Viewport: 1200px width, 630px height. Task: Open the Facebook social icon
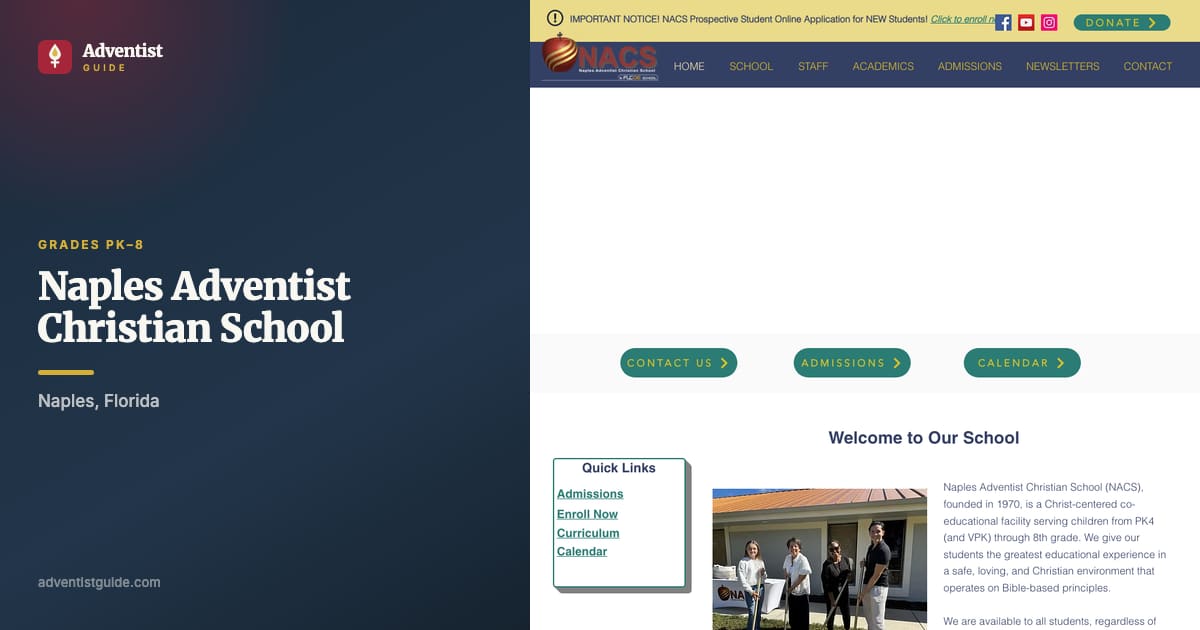click(1003, 22)
